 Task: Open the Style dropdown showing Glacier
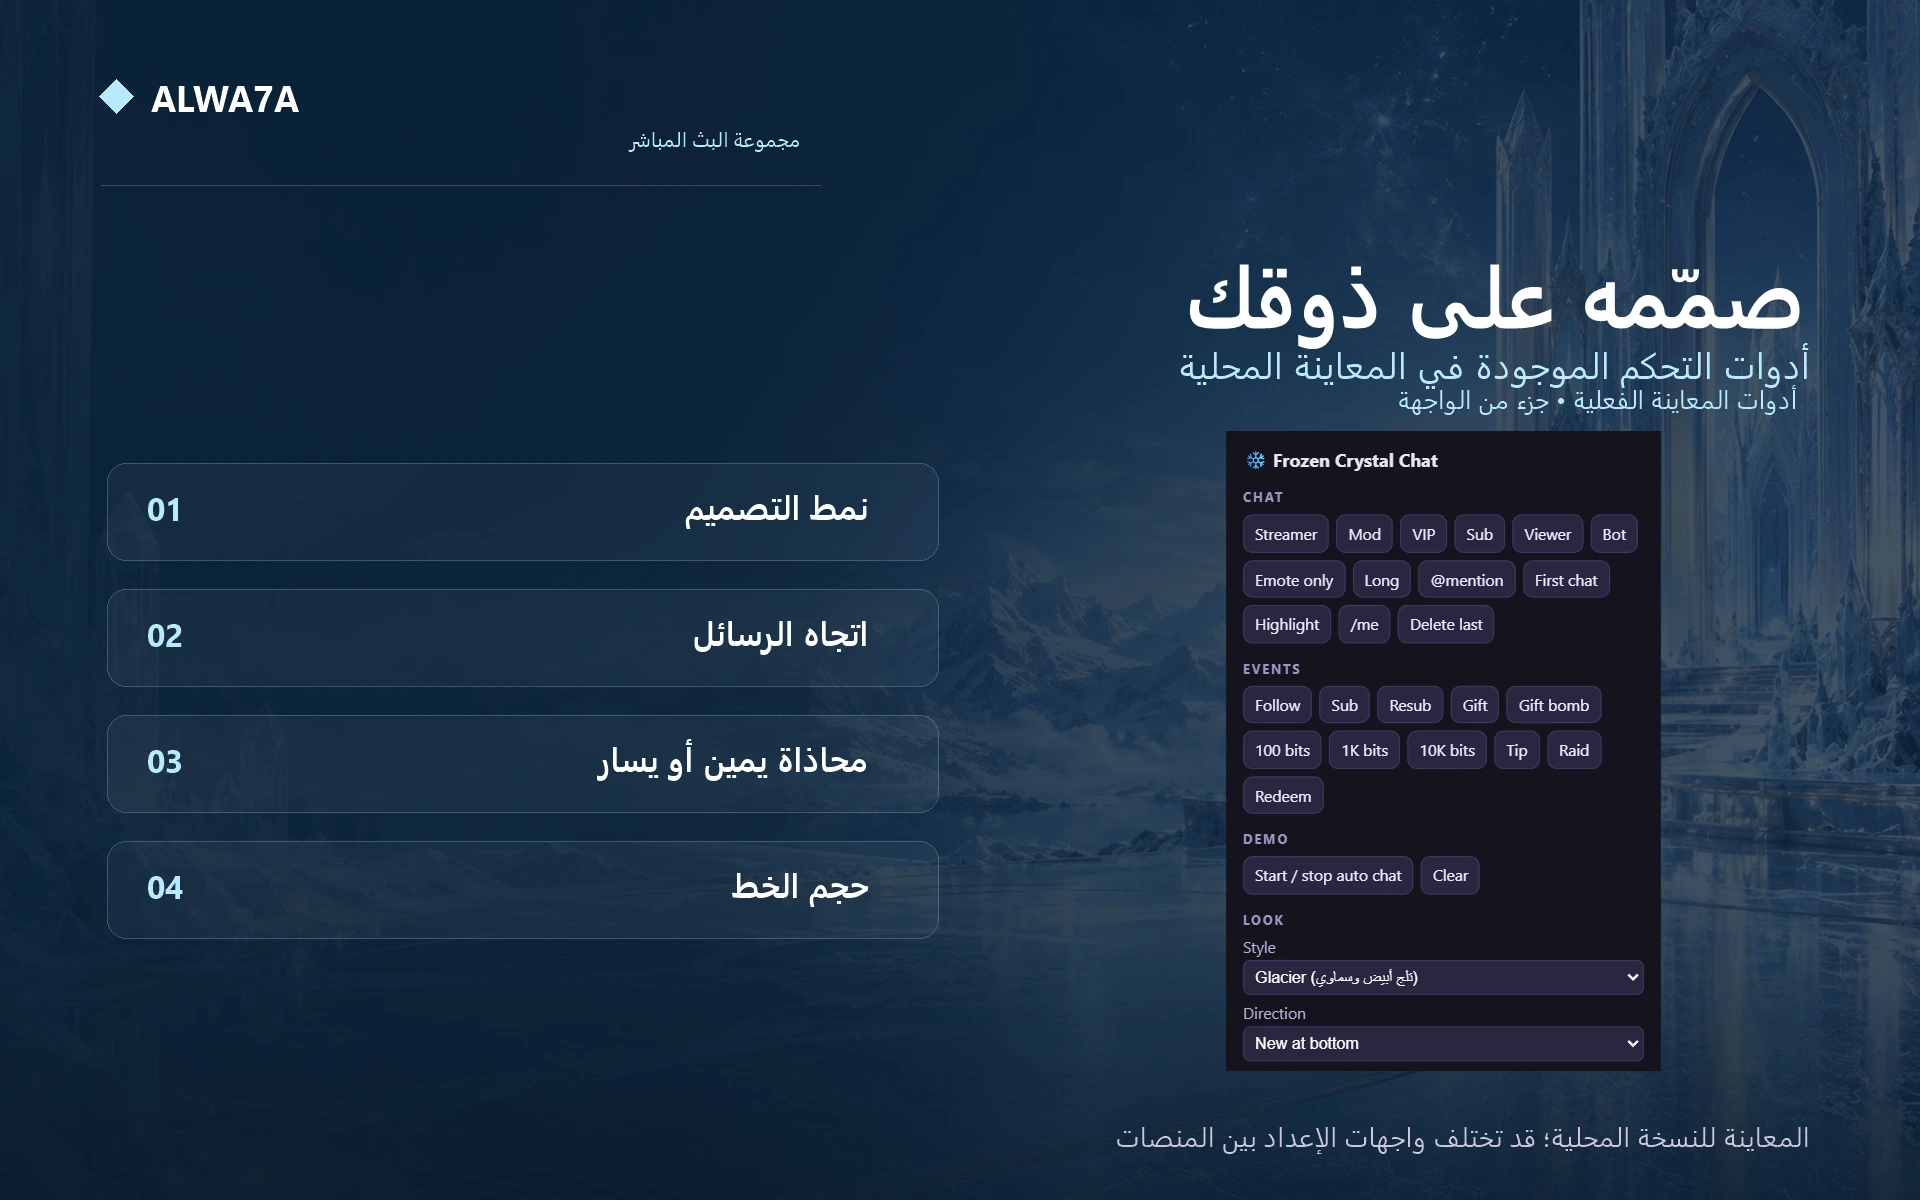(1443, 977)
